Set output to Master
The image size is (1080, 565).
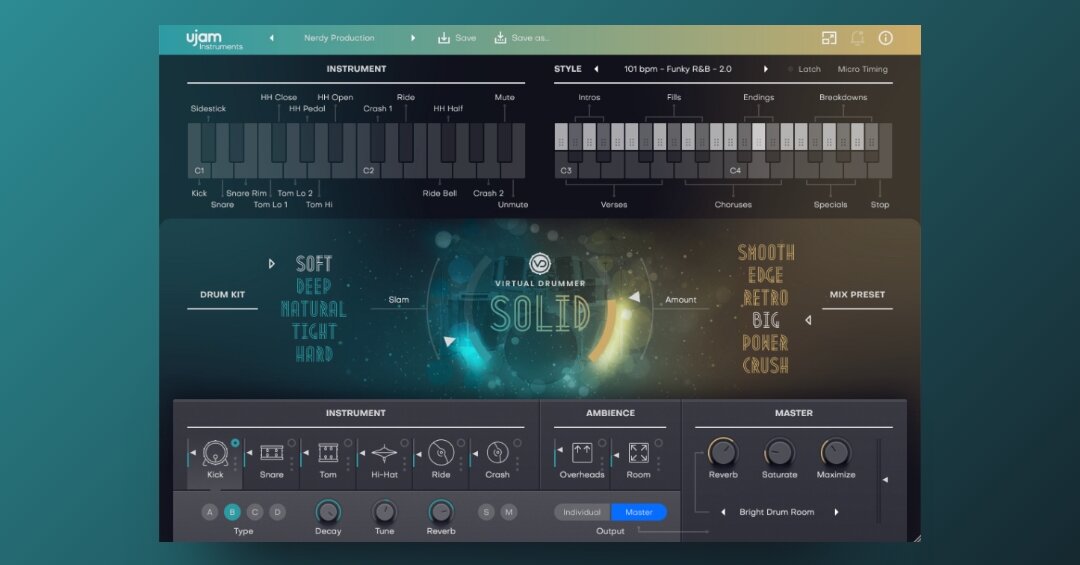point(638,512)
